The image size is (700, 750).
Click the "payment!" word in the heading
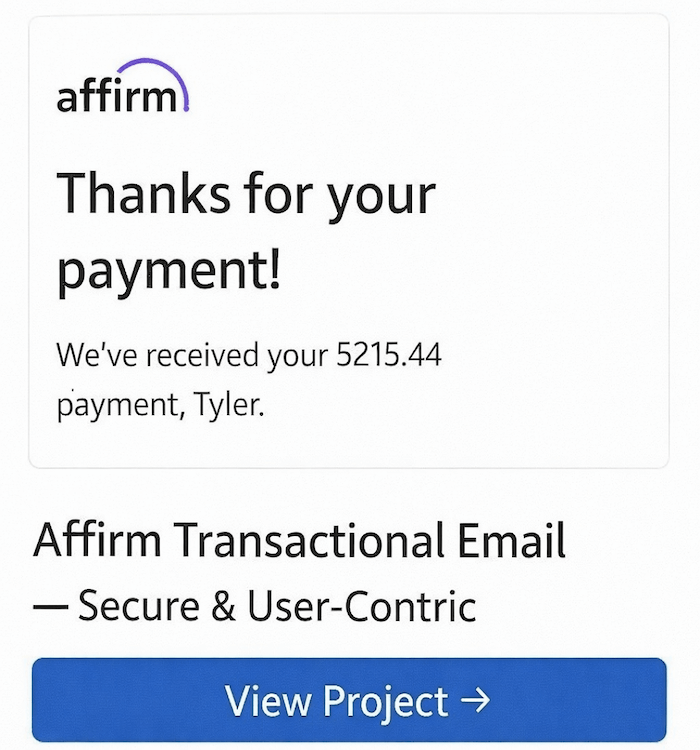tap(169, 271)
